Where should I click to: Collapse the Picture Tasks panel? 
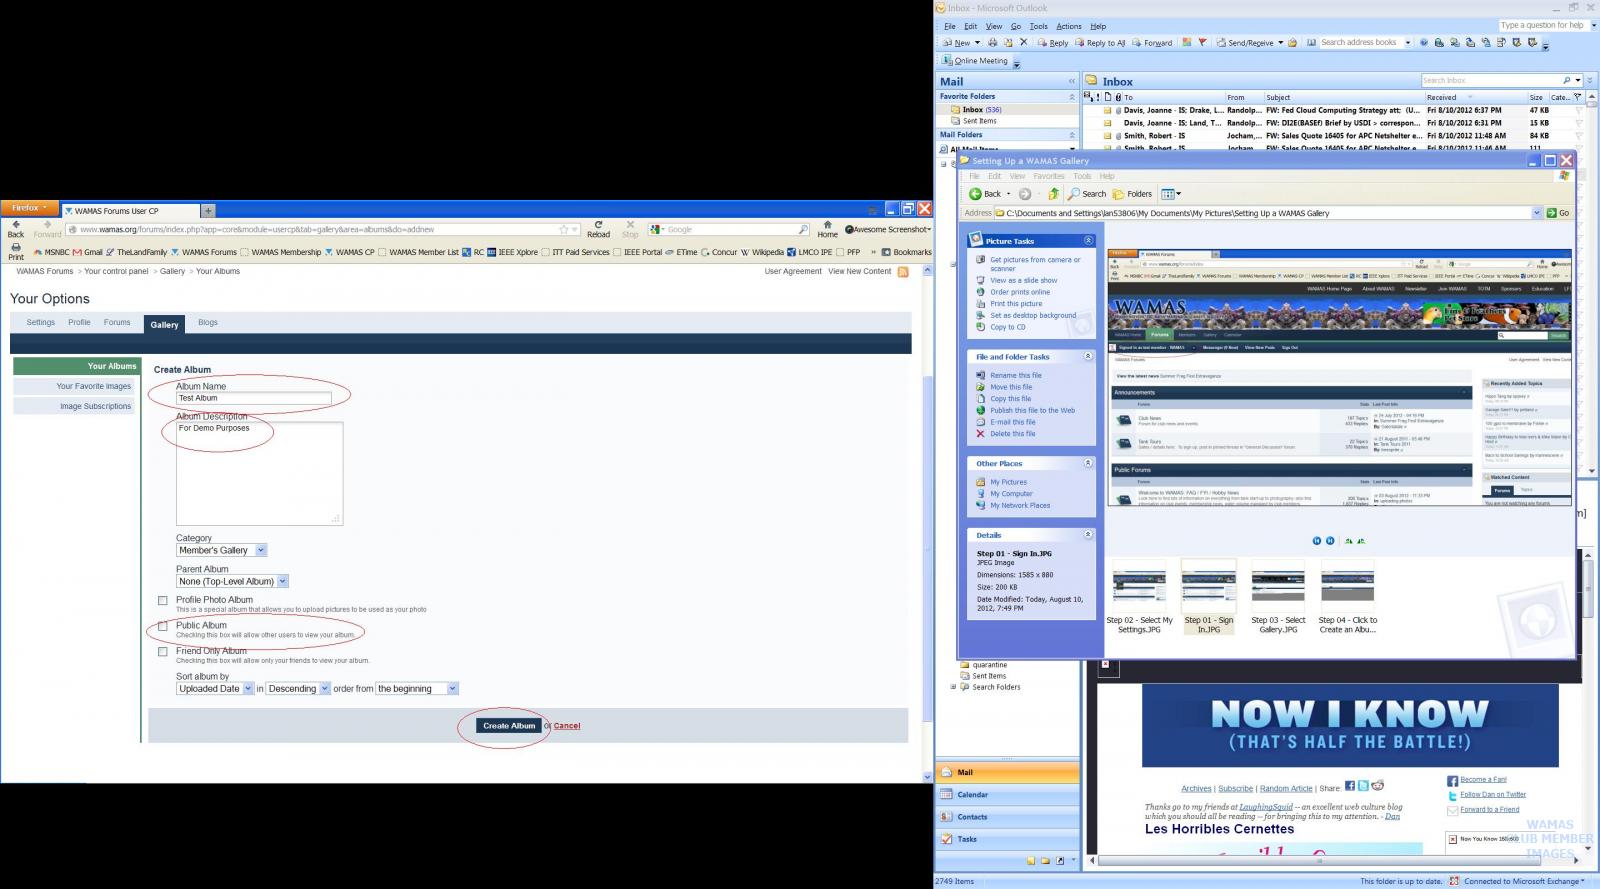pyautogui.click(x=1088, y=241)
